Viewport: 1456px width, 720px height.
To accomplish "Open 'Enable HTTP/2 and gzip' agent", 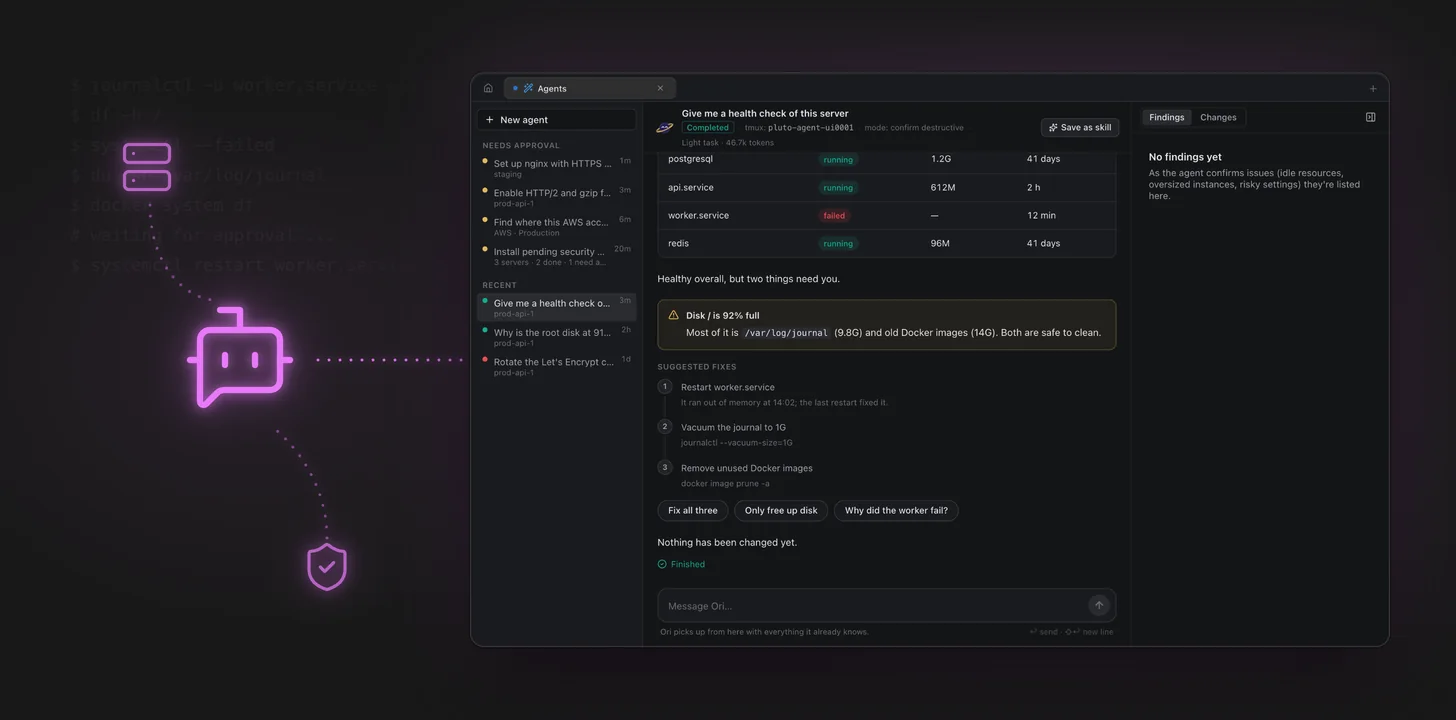I will click(x=556, y=197).
